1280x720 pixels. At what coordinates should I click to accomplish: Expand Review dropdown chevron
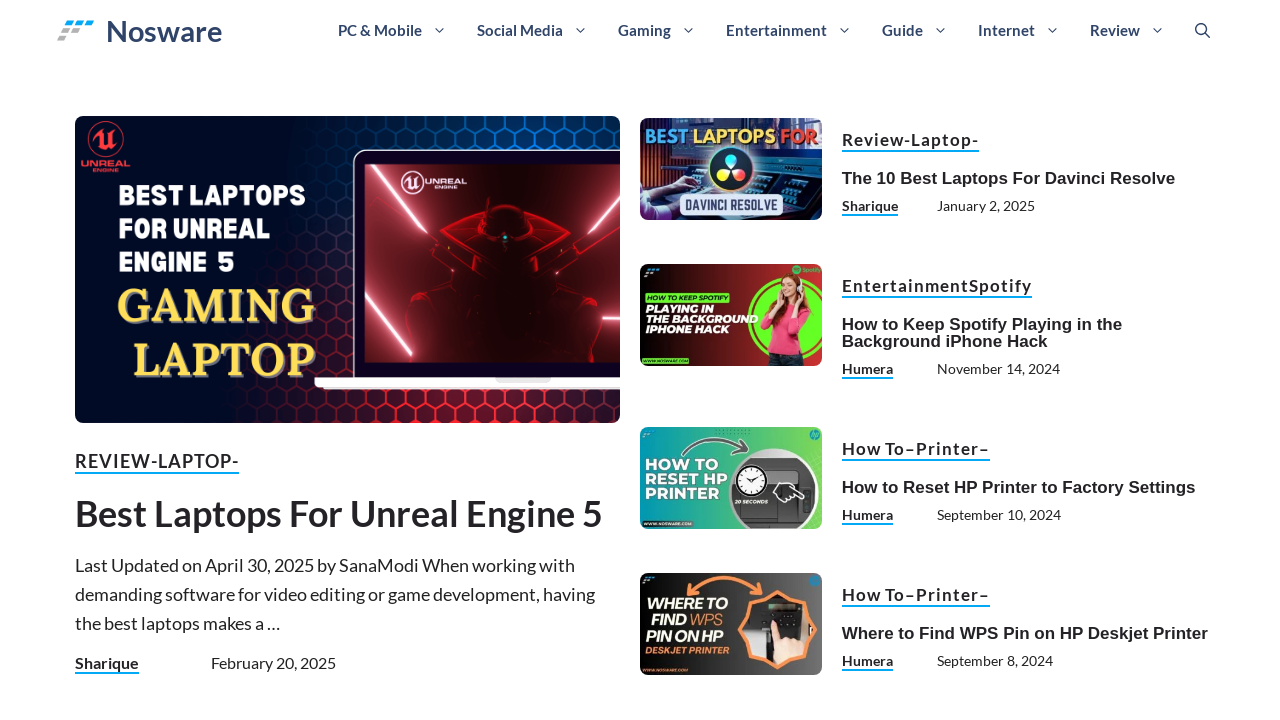pos(1157,30)
